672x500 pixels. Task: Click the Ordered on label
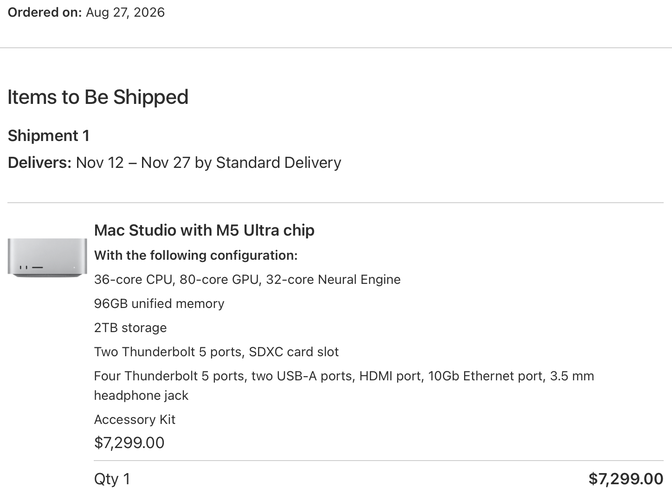coord(45,12)
